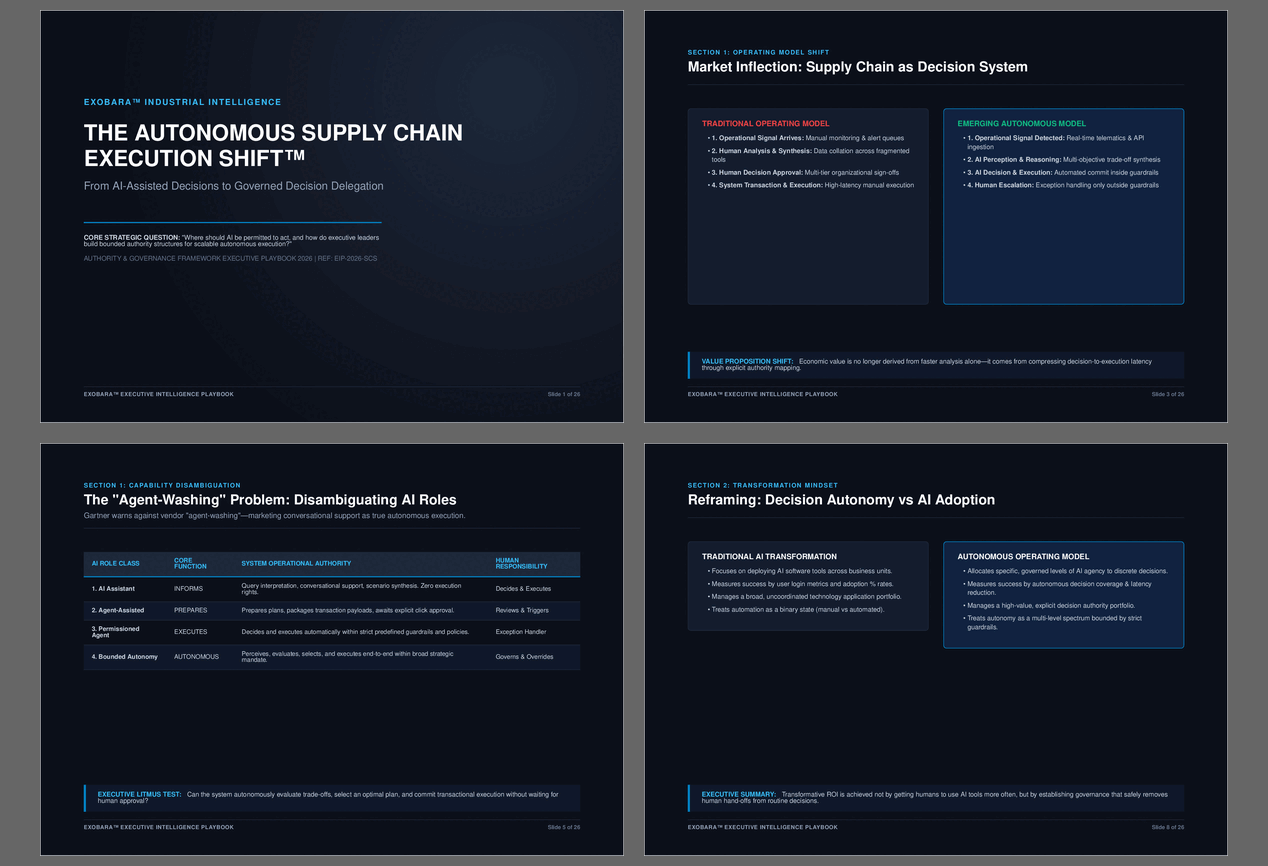Select the AI Assistant table row

click(332, 589)
